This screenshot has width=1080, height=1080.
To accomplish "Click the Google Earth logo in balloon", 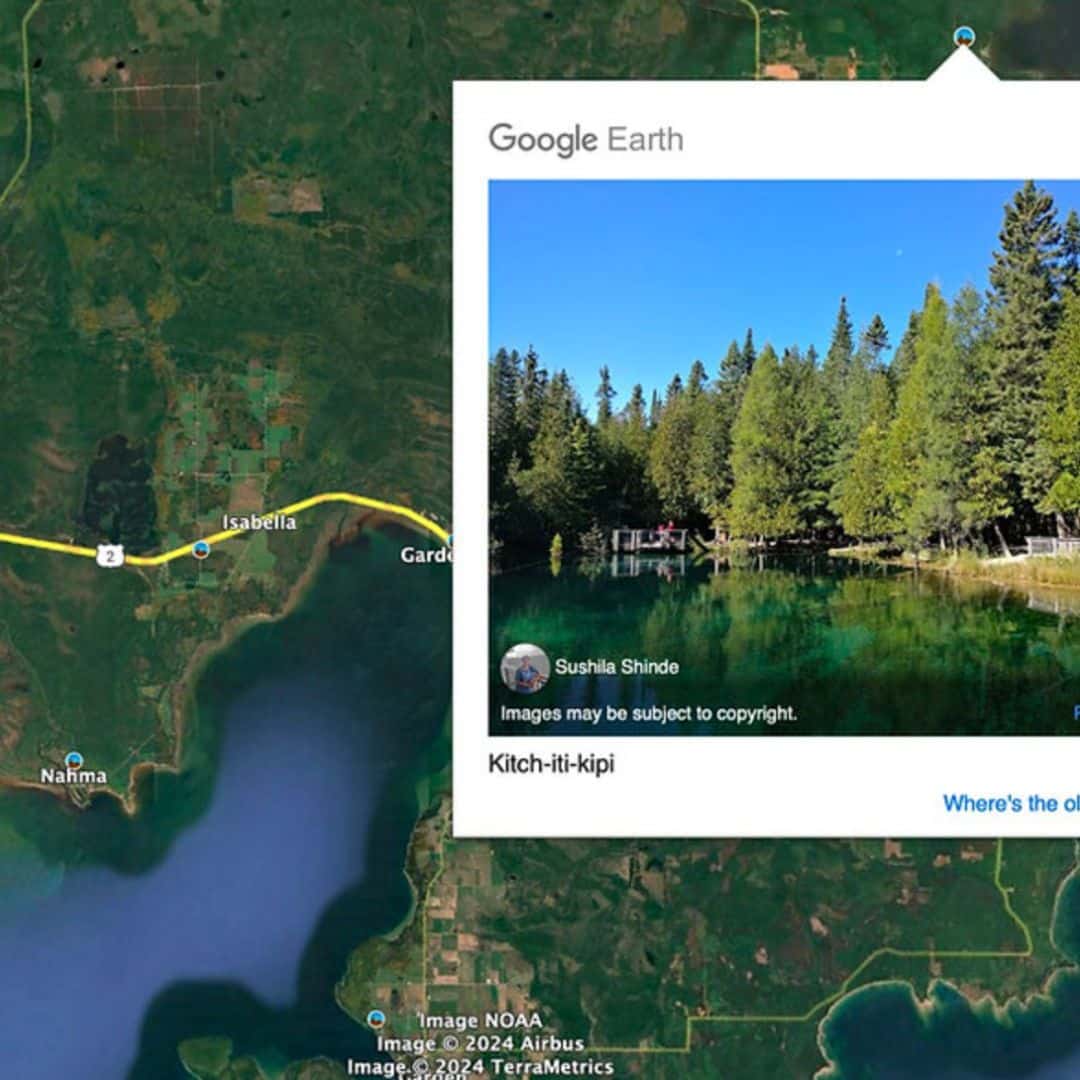I will tap(586, 140).
